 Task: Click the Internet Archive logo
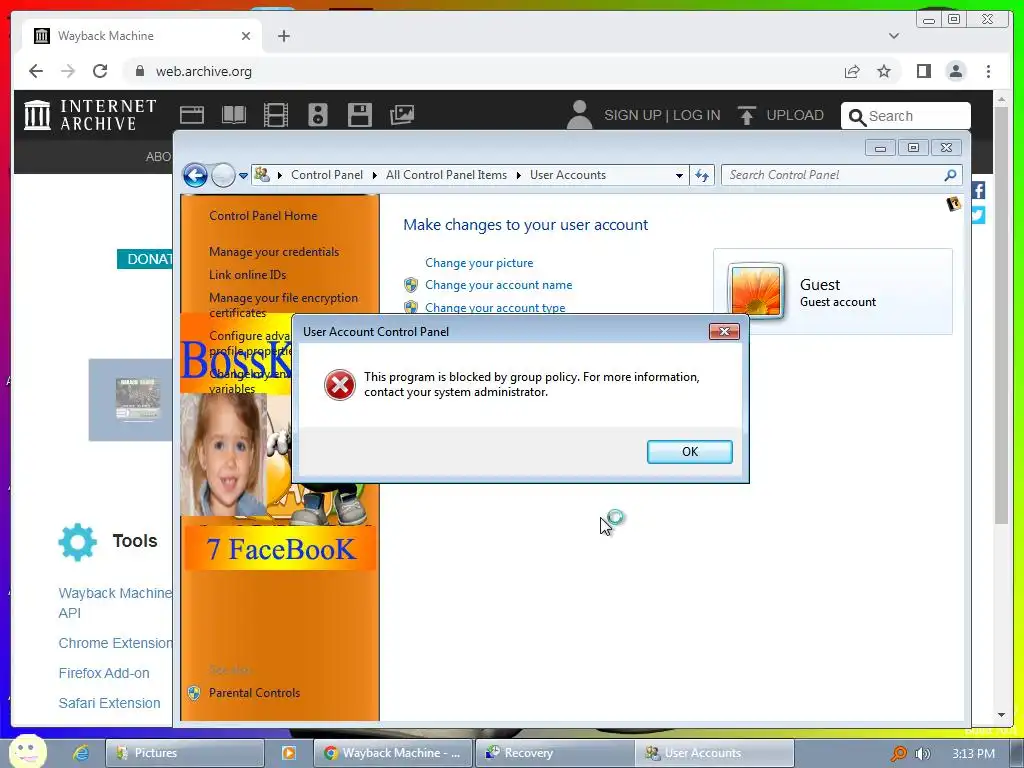coord(90,115)
